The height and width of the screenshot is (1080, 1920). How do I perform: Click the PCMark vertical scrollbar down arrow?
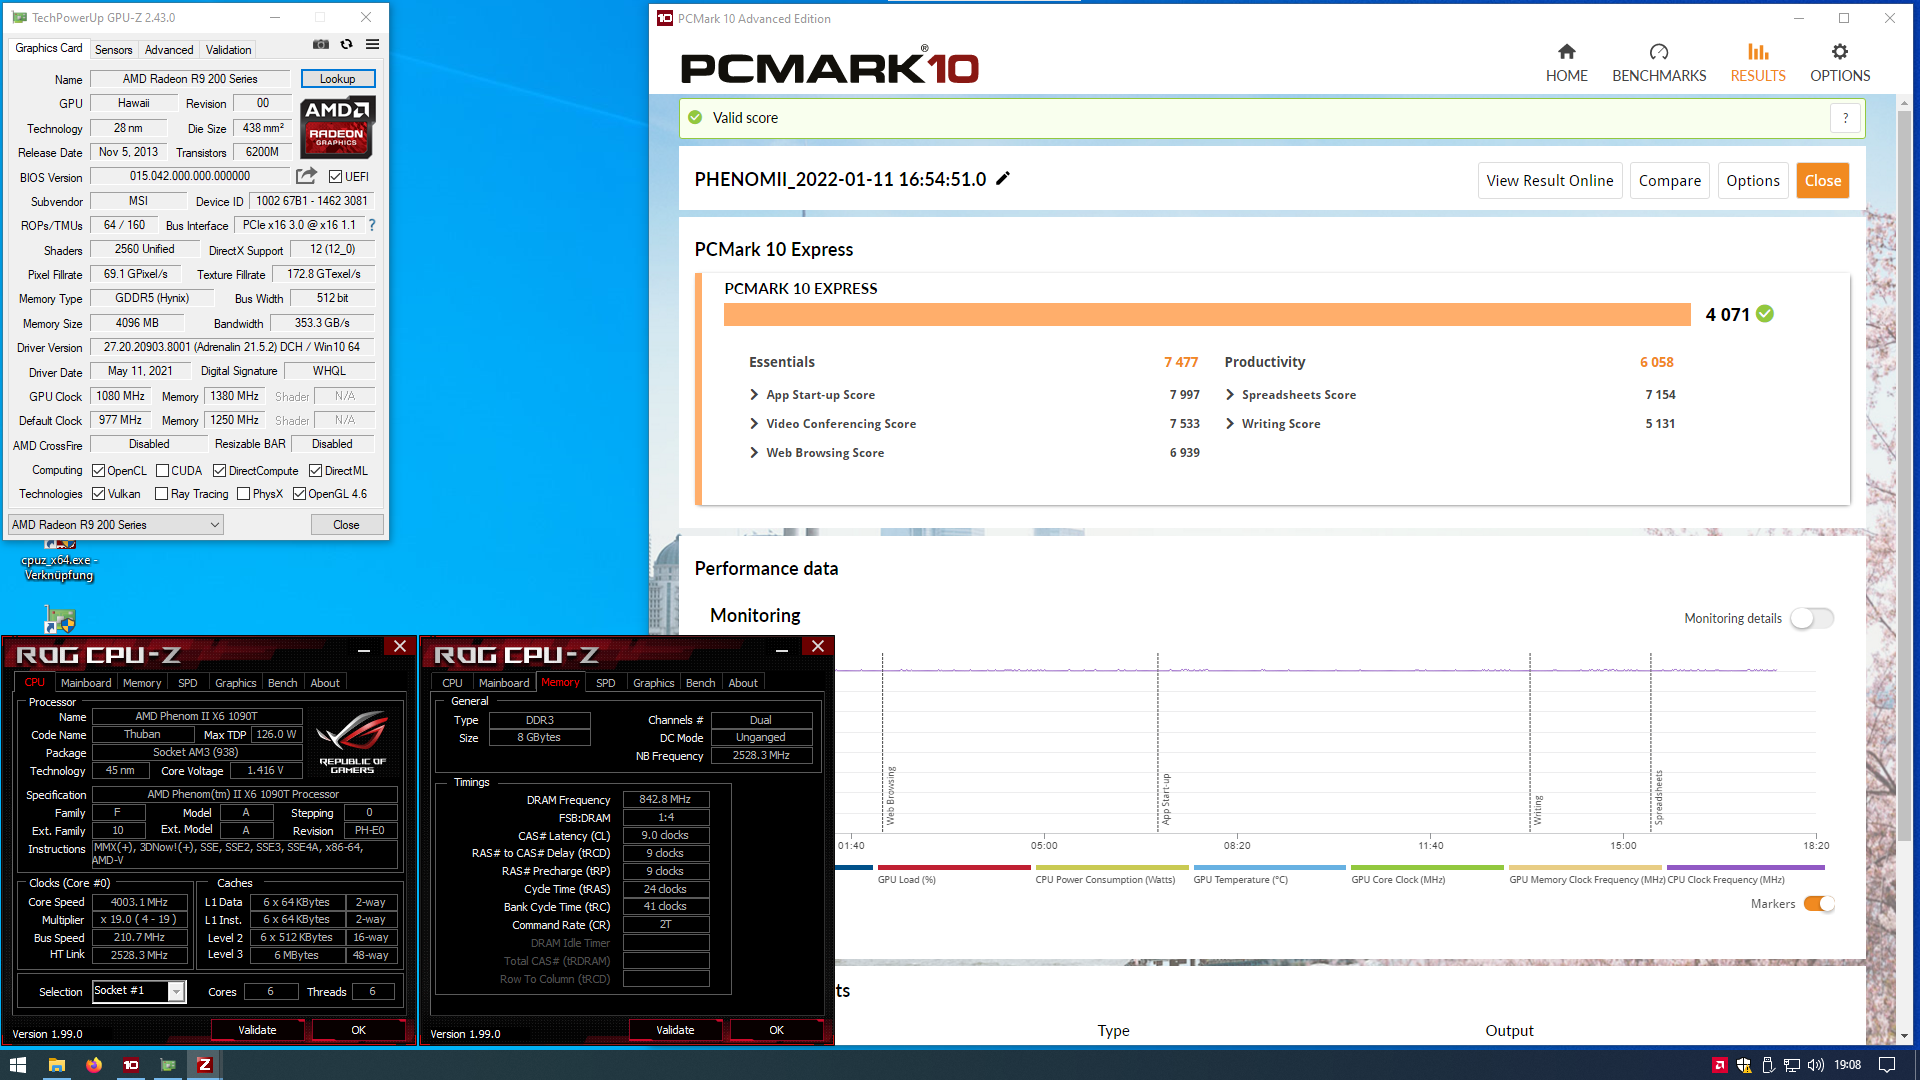(1904, 1035)
